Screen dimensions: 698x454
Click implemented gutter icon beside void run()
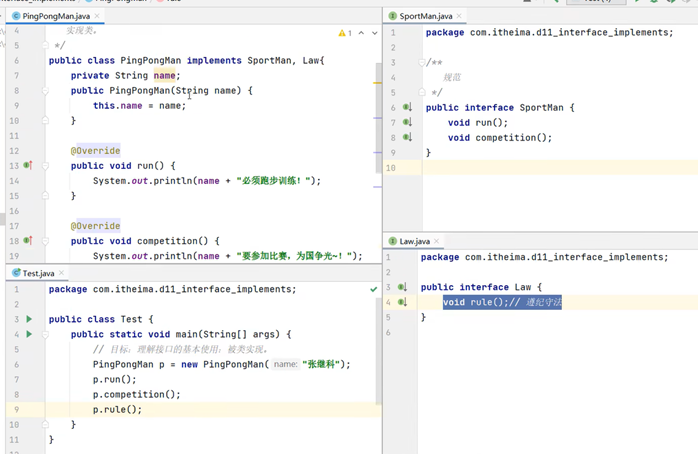tap(407, 122)
